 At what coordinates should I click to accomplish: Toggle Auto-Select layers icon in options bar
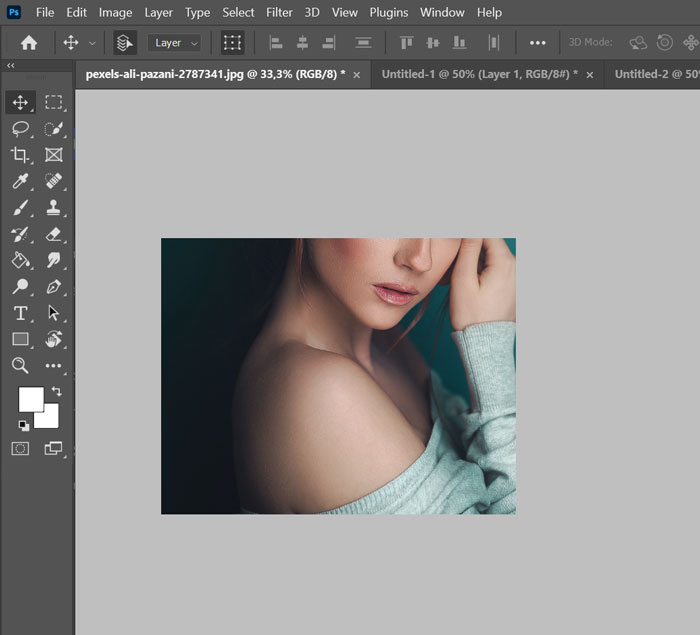pyautogui.click(x=124, y=43)
